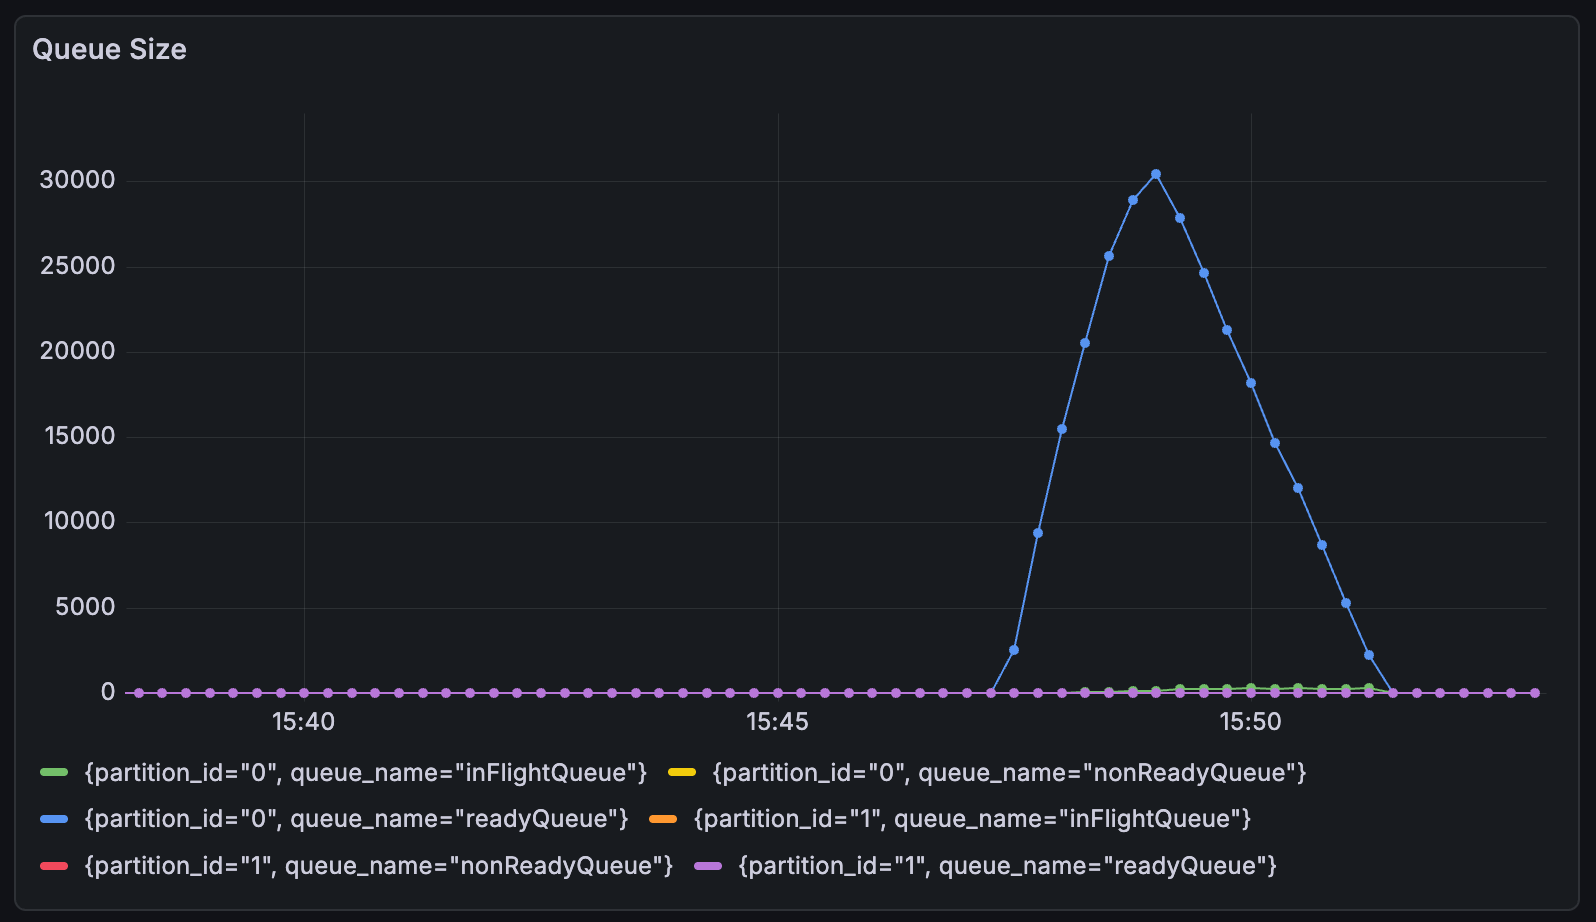This screenshot has width=1596, height=922.
Task: Click the peak data point of blue line
Action: coord(1156,174)
